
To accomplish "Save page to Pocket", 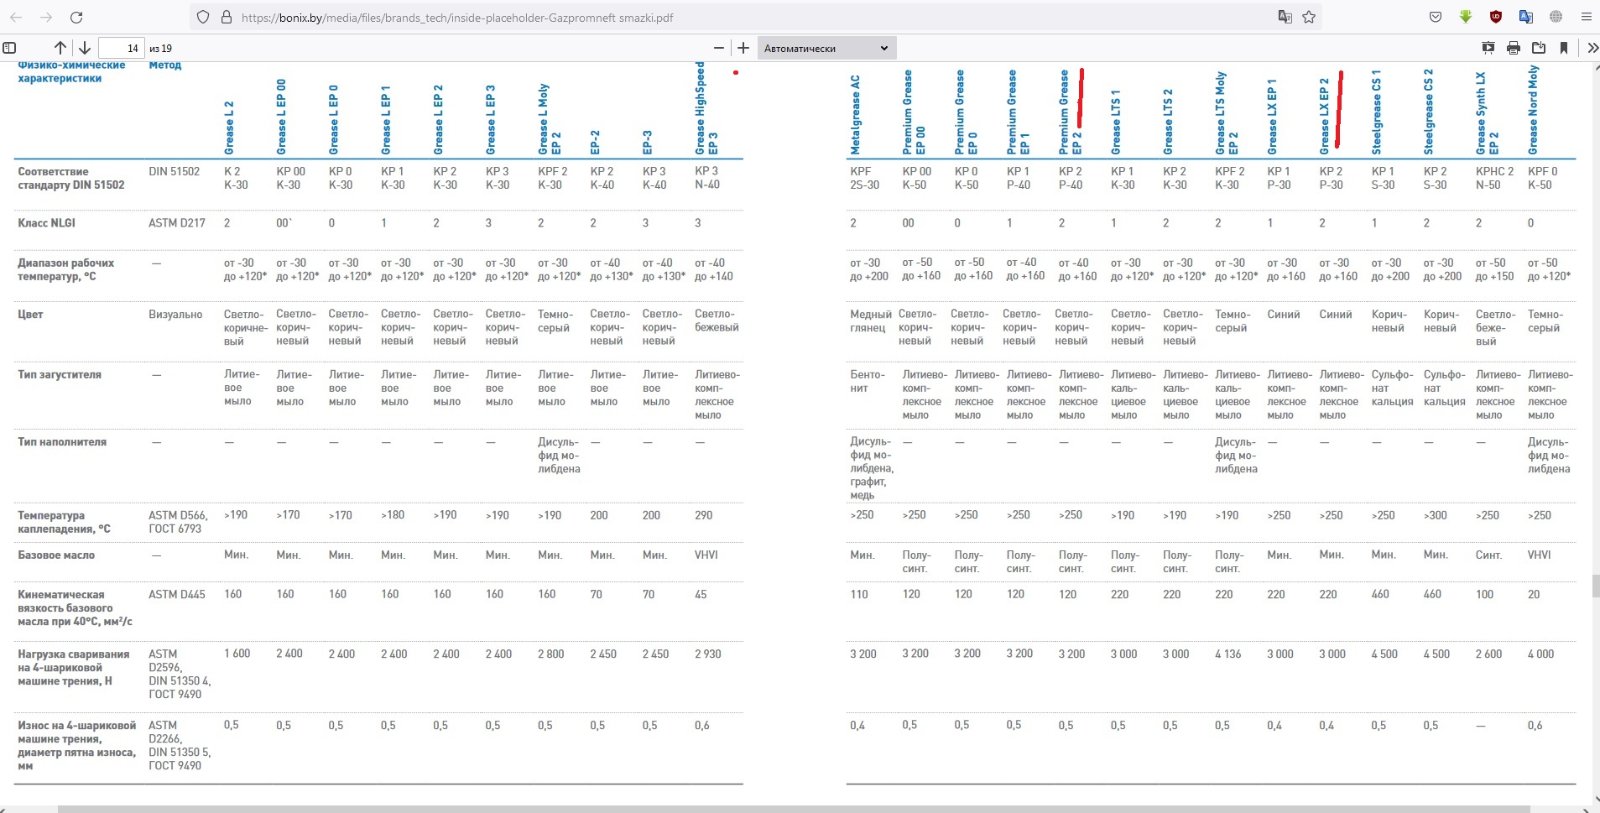I will pos(1435,17).
